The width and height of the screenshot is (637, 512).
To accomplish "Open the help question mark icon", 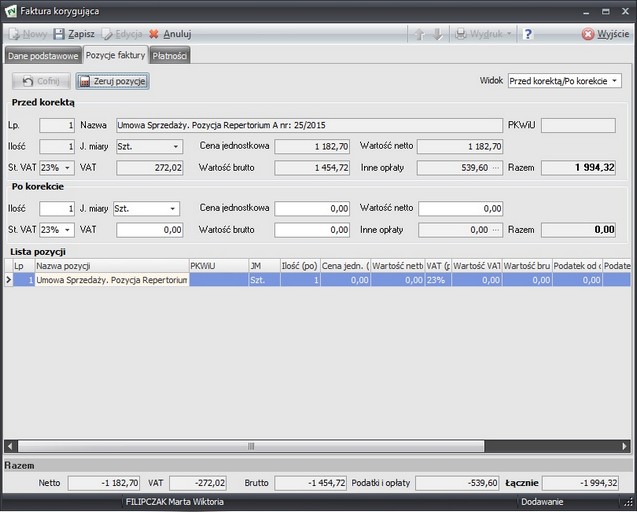I will tap(528, 34).
